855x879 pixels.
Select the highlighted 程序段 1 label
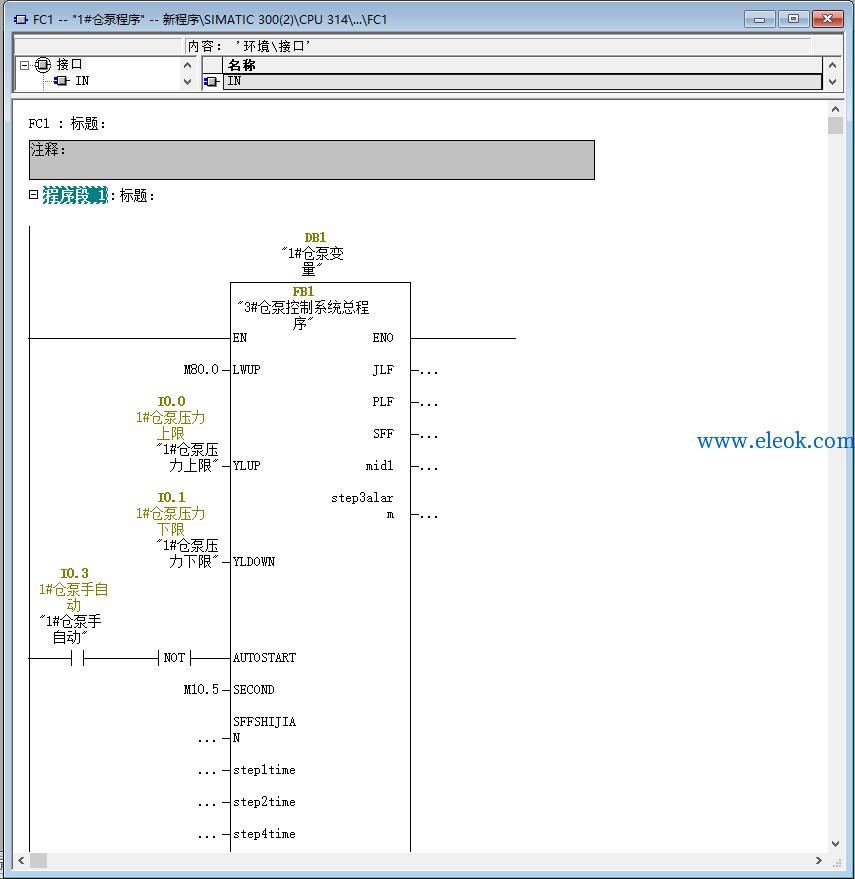75,195
